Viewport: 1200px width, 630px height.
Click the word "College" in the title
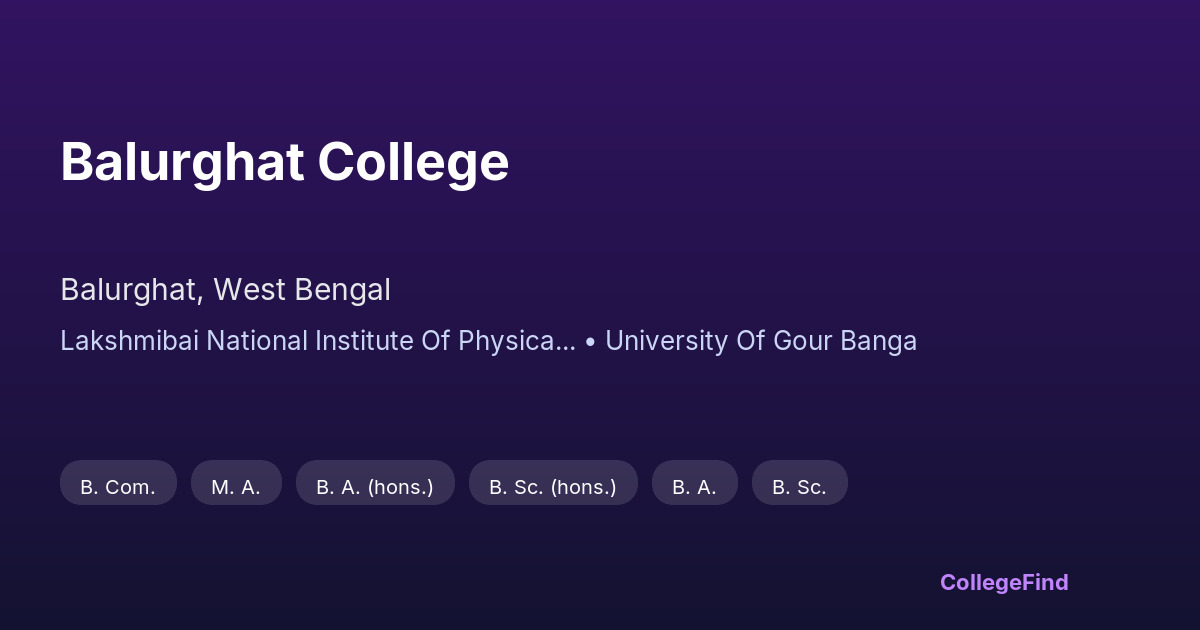tap(413, 162)
